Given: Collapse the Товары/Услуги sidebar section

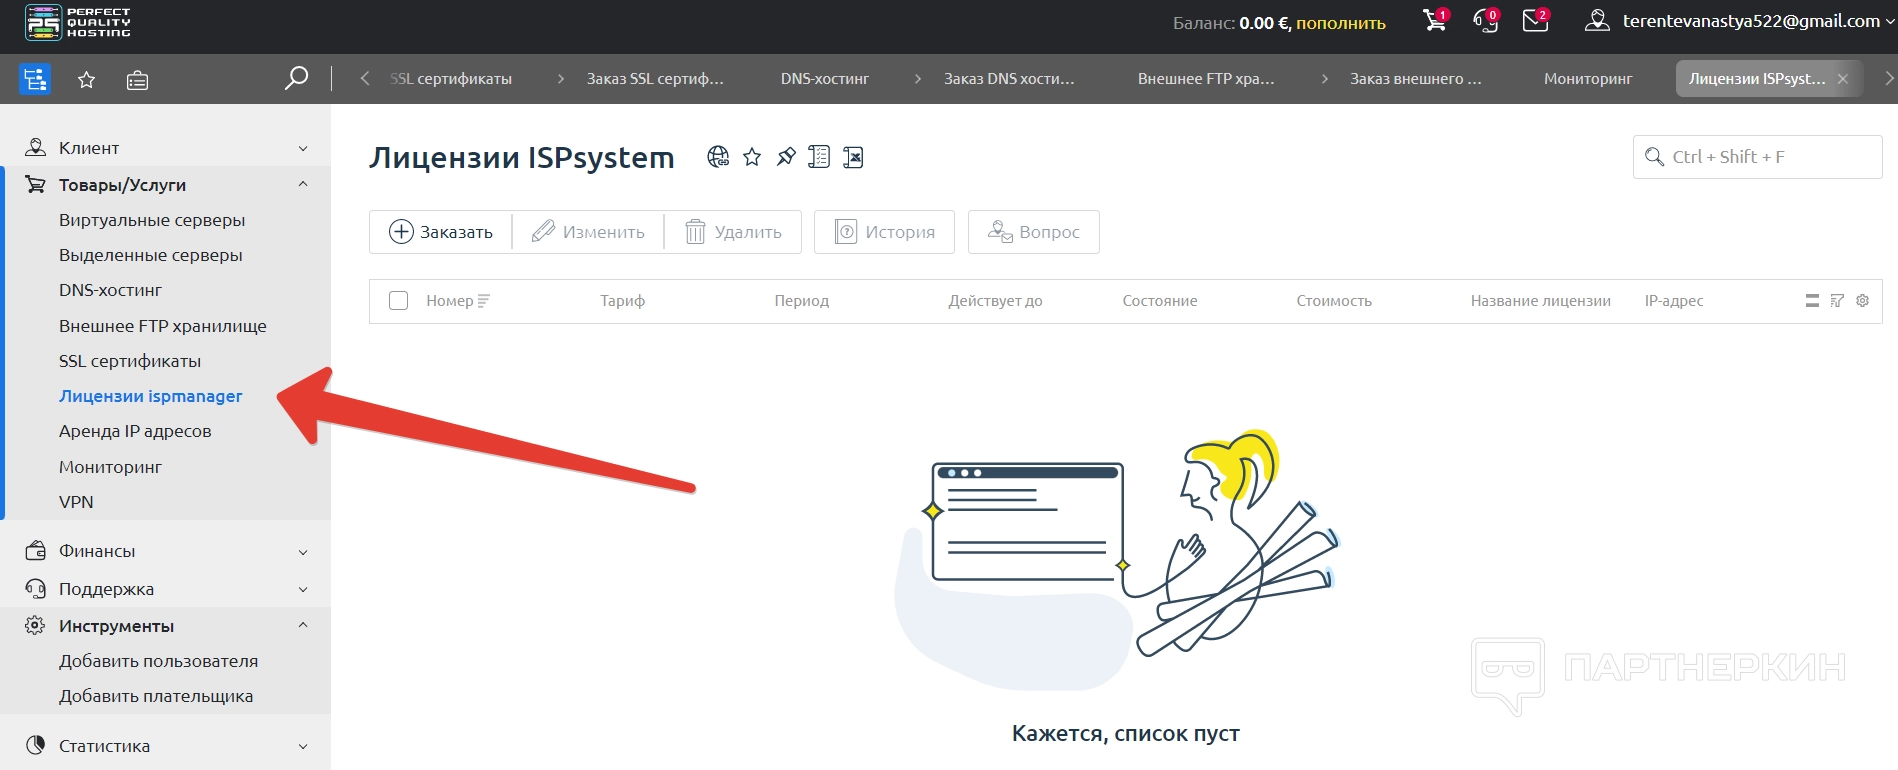Looking at the screenshot, I should pyautogui.click(x=166, y=185).
